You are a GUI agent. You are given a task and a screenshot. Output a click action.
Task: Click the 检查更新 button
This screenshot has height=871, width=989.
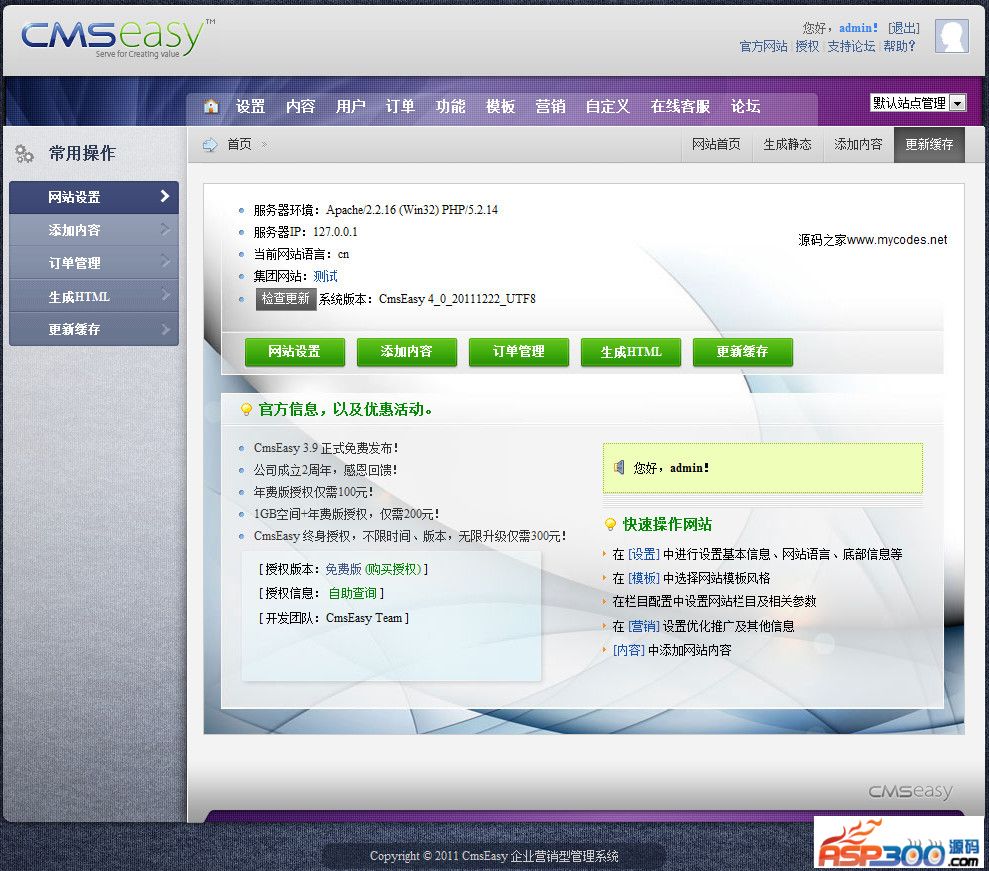(286, 299)
